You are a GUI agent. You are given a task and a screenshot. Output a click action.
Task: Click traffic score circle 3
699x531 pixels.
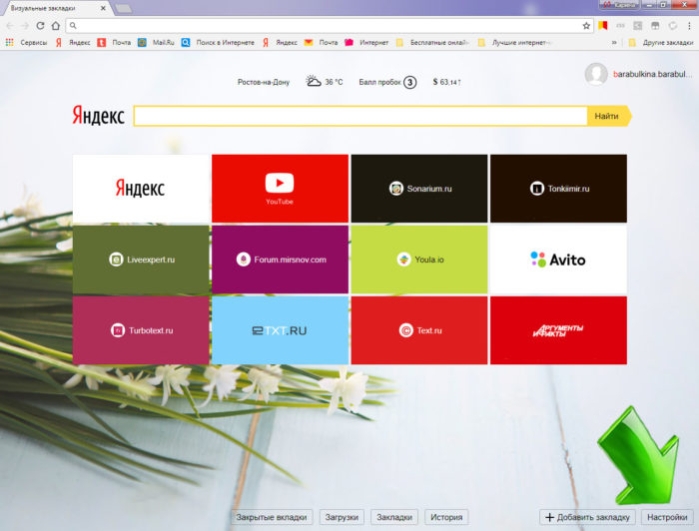(x=410, y=82)
